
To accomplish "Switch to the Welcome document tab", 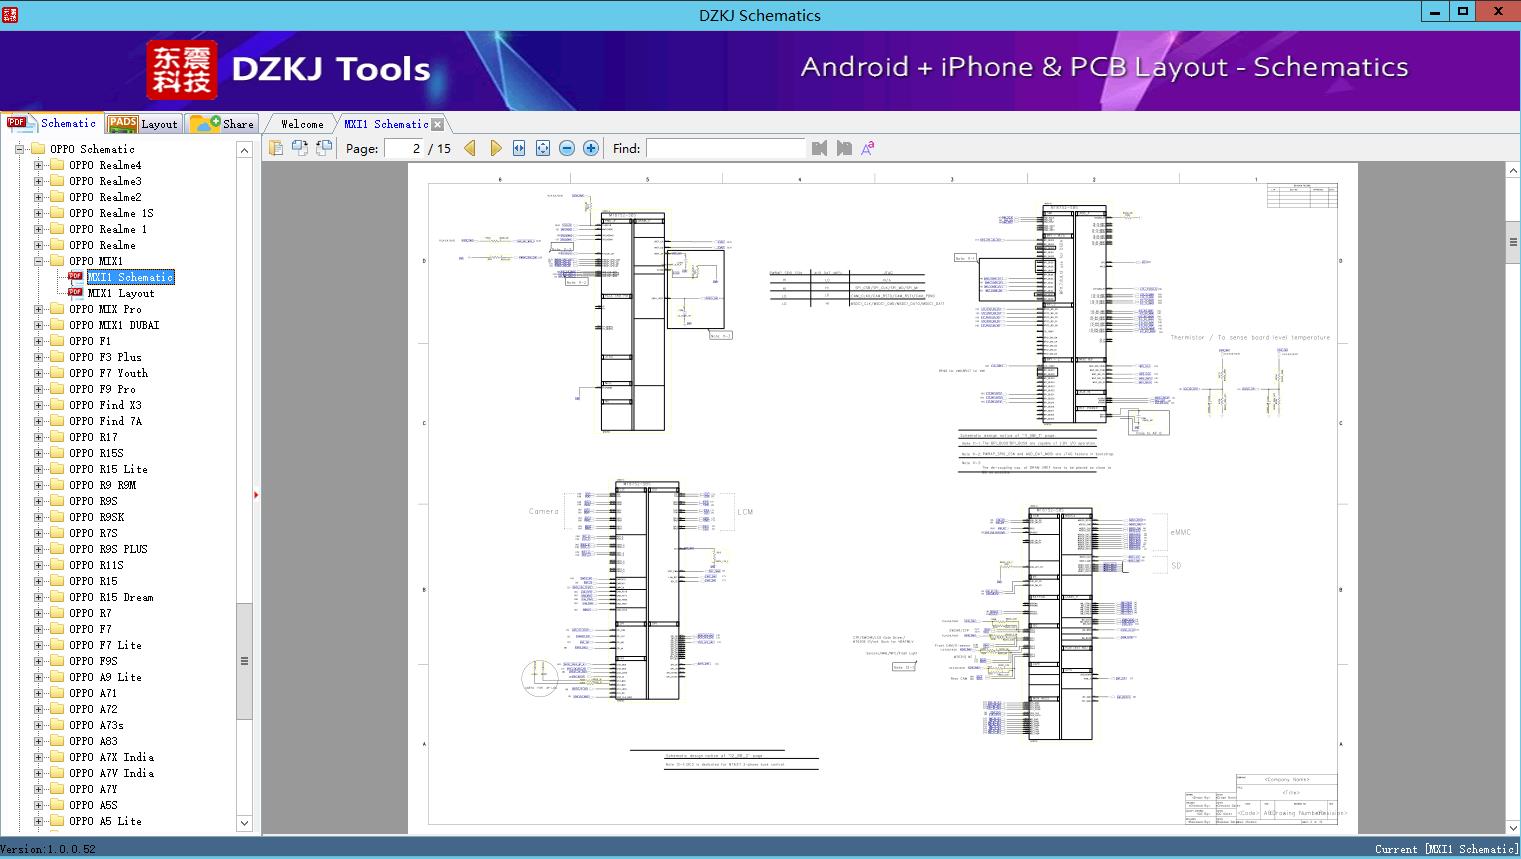I will 302,124.
